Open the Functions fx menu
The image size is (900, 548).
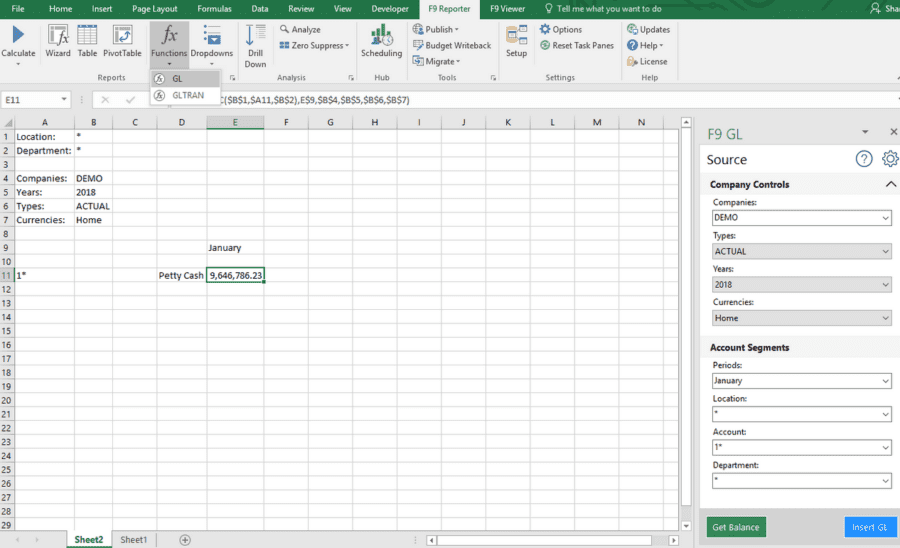169,45
